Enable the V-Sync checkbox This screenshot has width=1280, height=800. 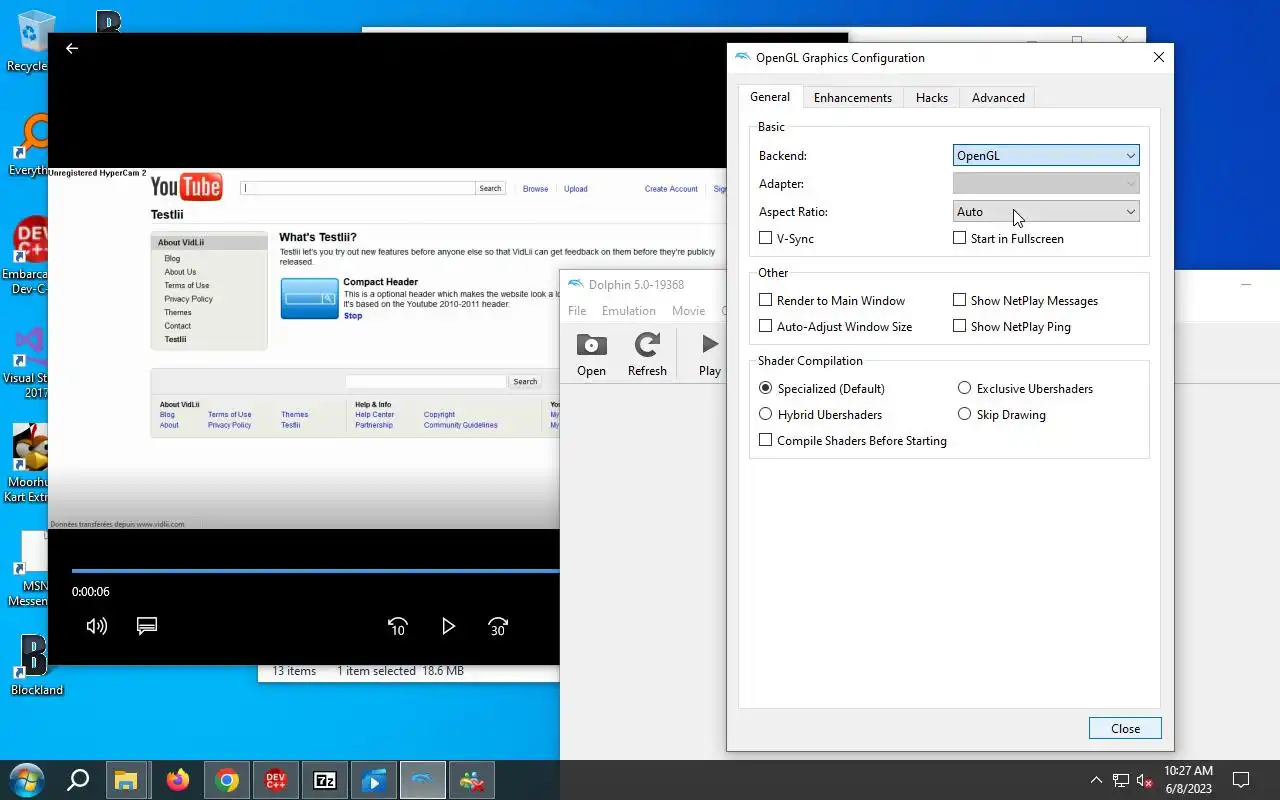(766, 238)
